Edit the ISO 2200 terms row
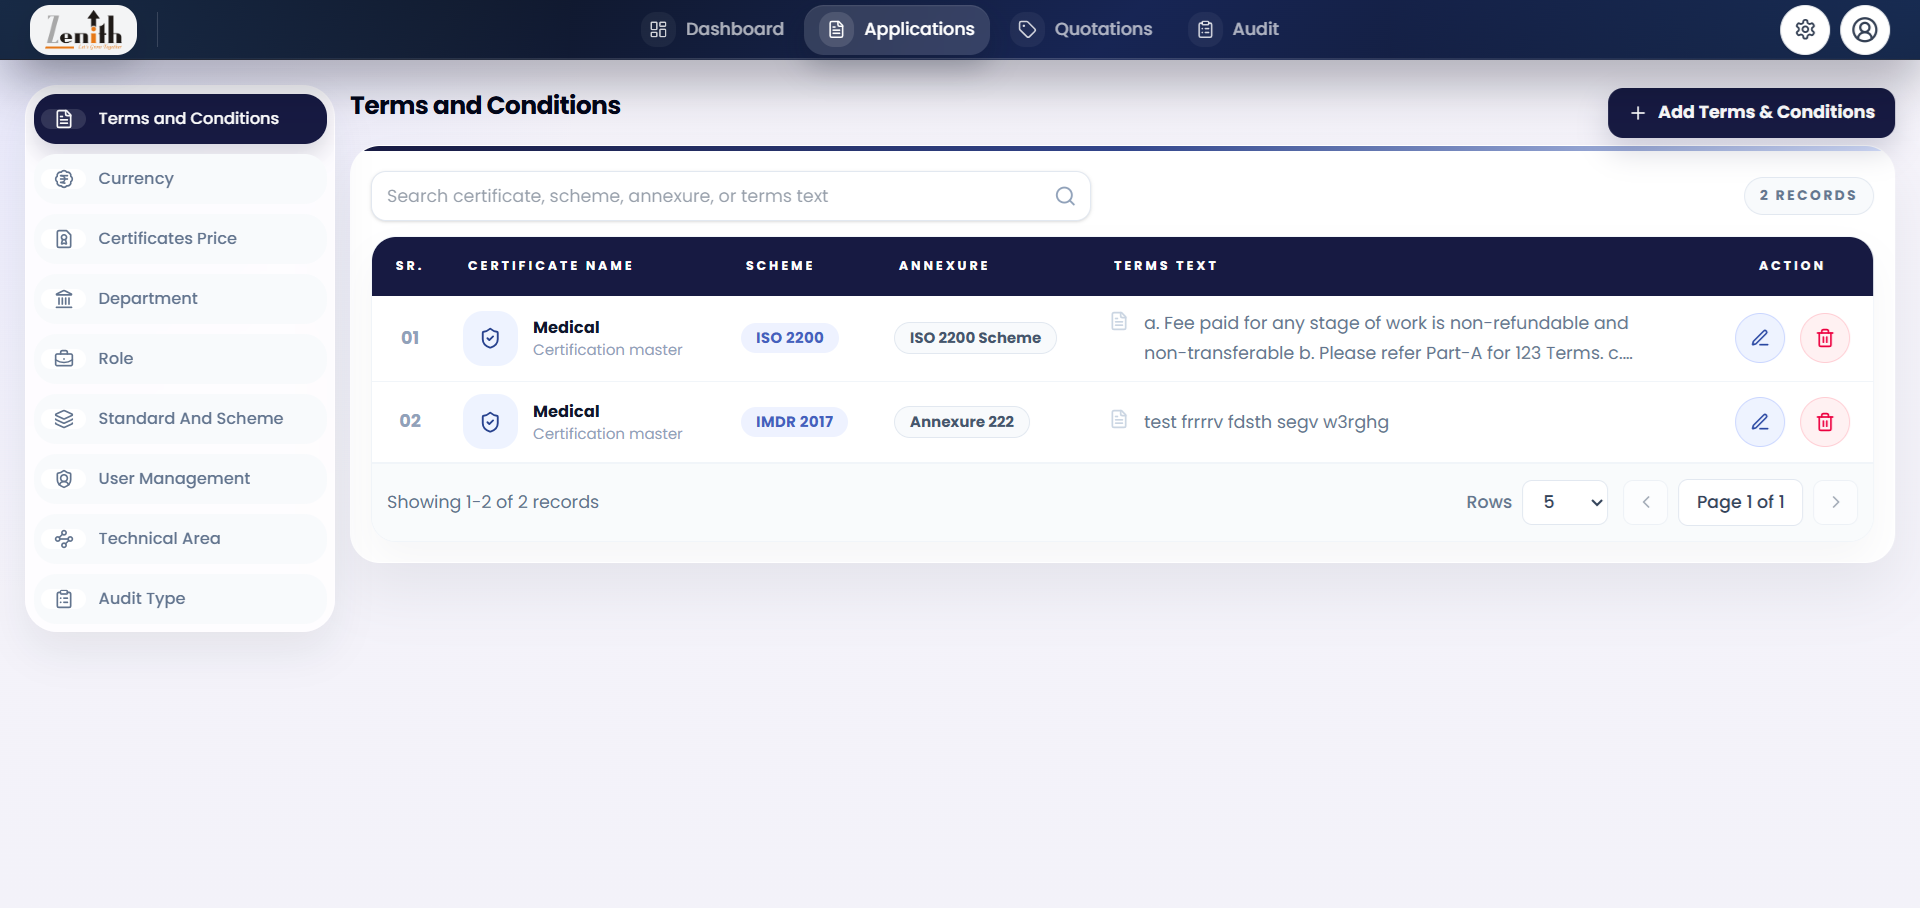 pos(1760,338)
